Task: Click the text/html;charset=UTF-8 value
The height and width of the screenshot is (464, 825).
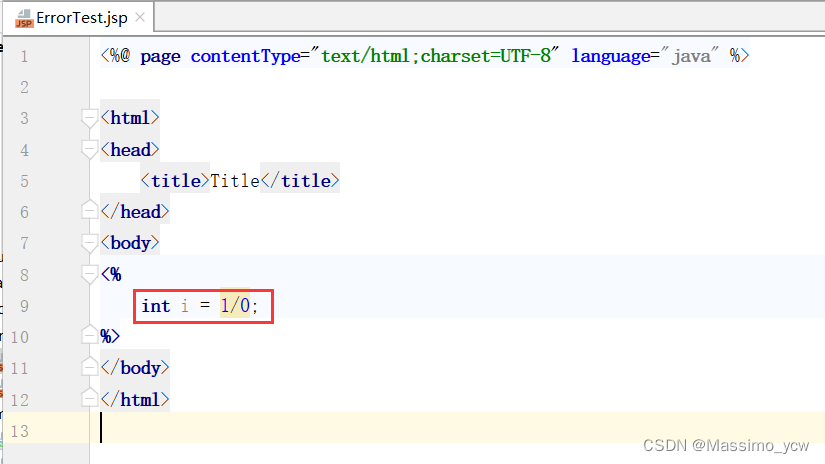Action: 436,55
